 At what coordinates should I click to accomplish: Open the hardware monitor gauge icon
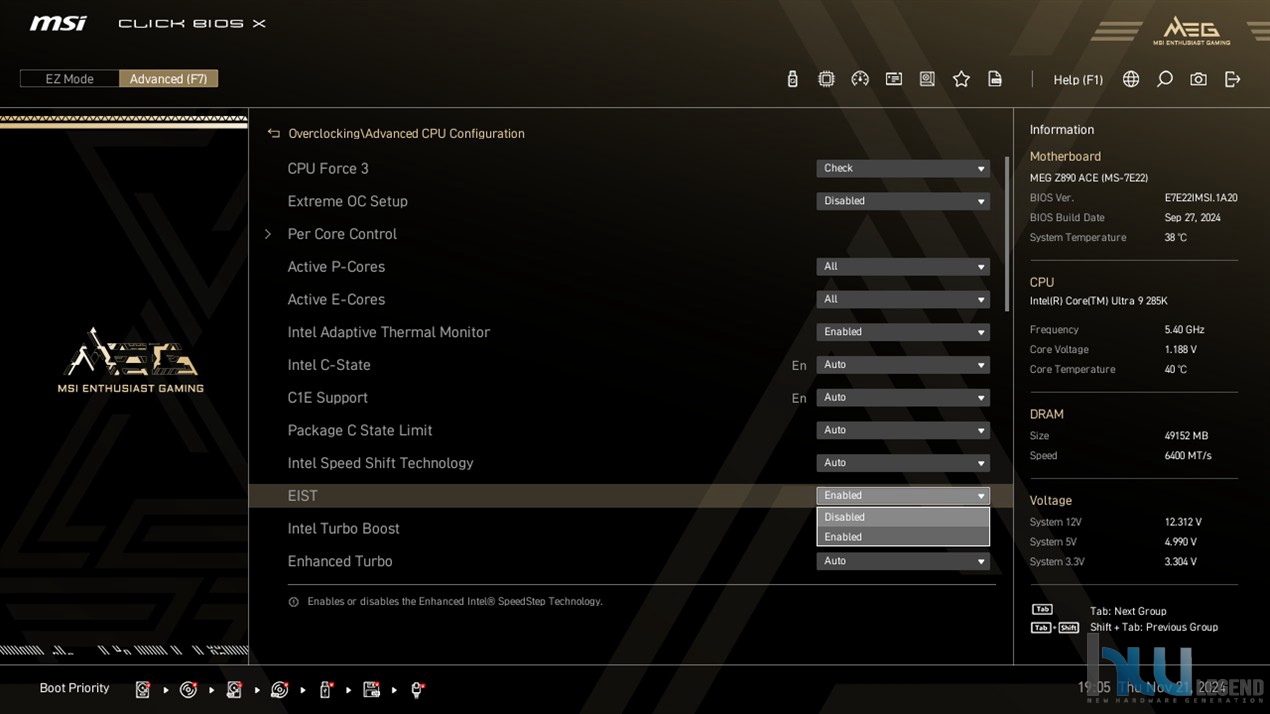click(x=860, y=79)
